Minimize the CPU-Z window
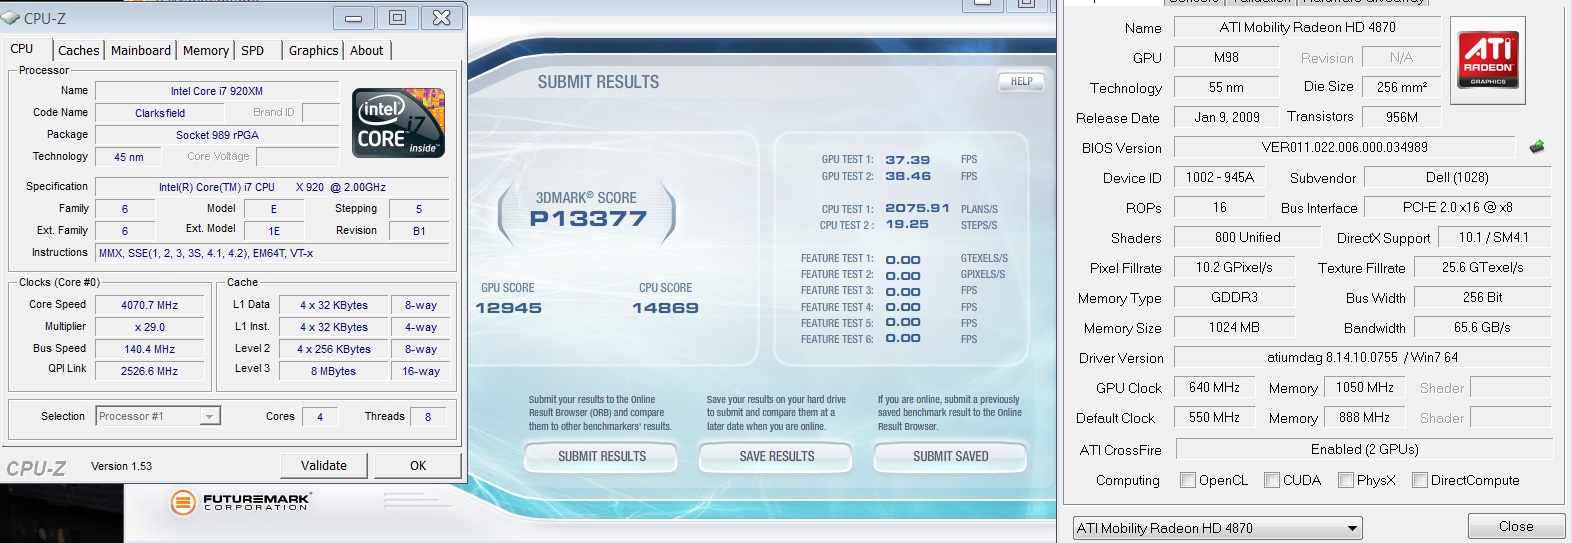This screenshot has width=1572, height=543. click(353, 18)
